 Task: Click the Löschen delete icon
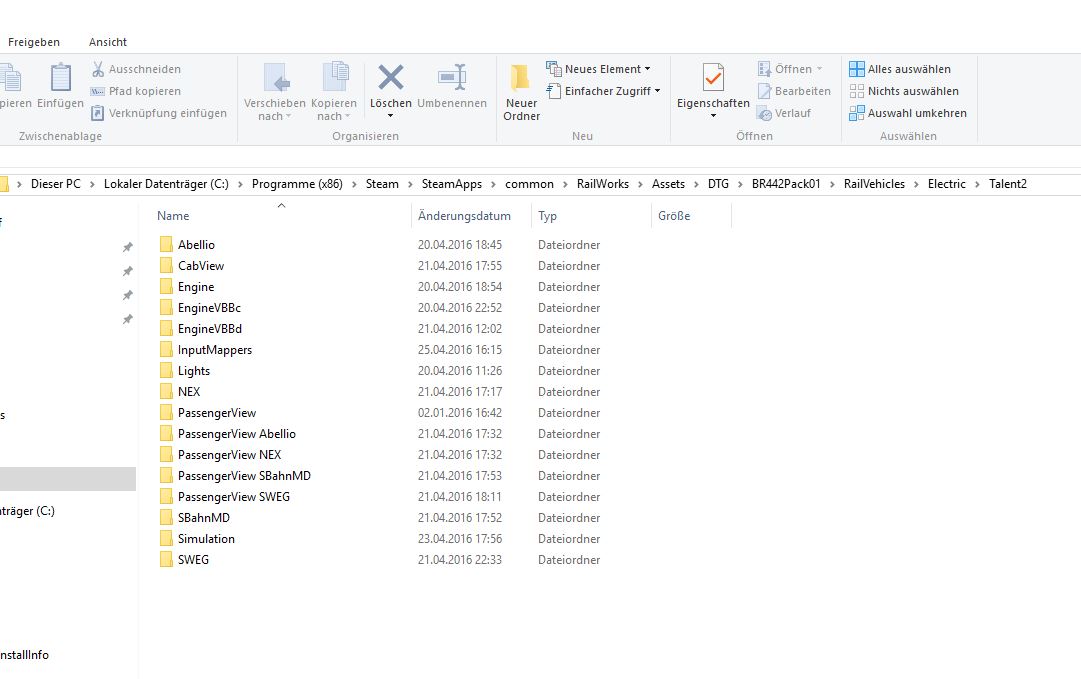point(390,78)
